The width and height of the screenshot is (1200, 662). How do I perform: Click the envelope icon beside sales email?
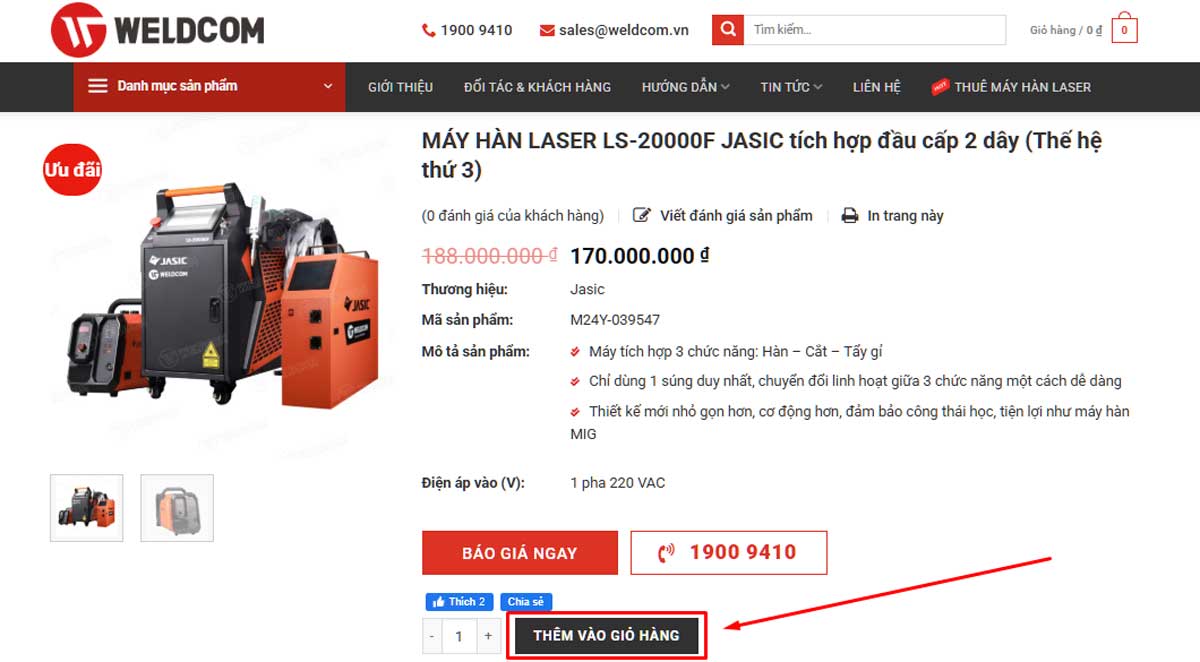coord(547,31)
